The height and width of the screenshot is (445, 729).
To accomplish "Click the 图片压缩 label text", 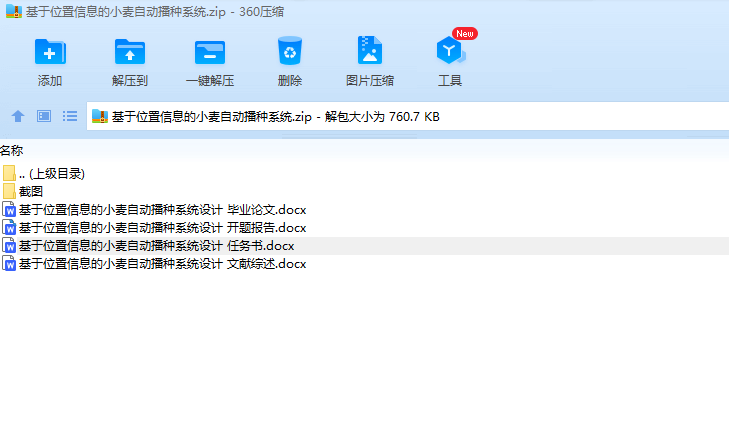I will [x=370, y=80].
